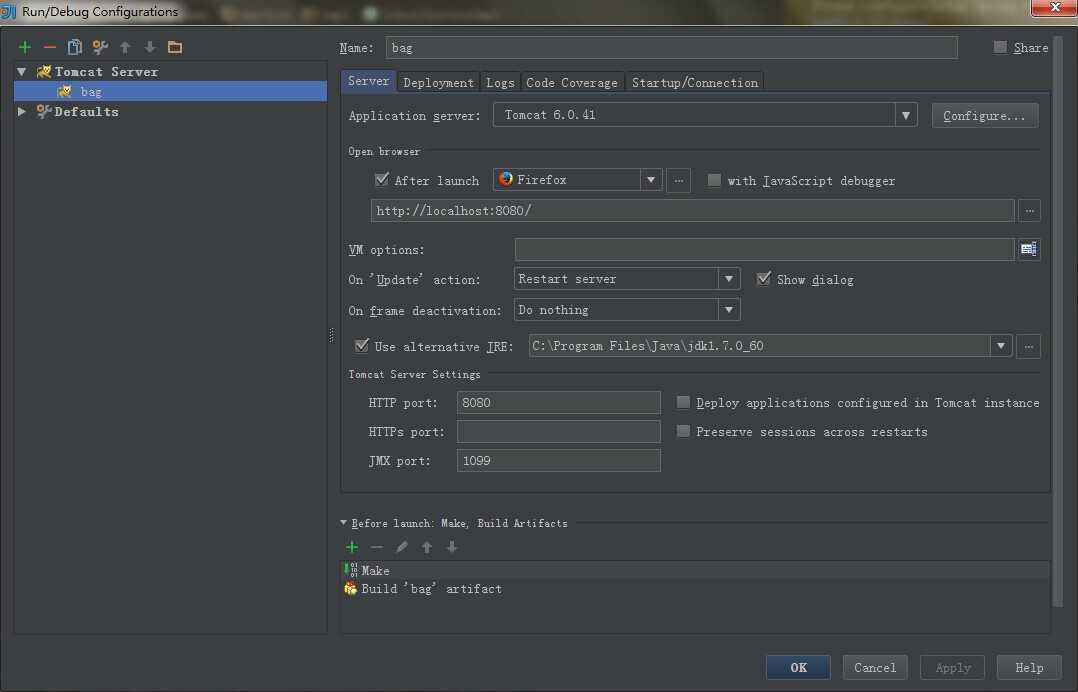The height and width of the screenshot is (692, 1078).
Task: Click the Name input field
Action: (x=671, y=47)
